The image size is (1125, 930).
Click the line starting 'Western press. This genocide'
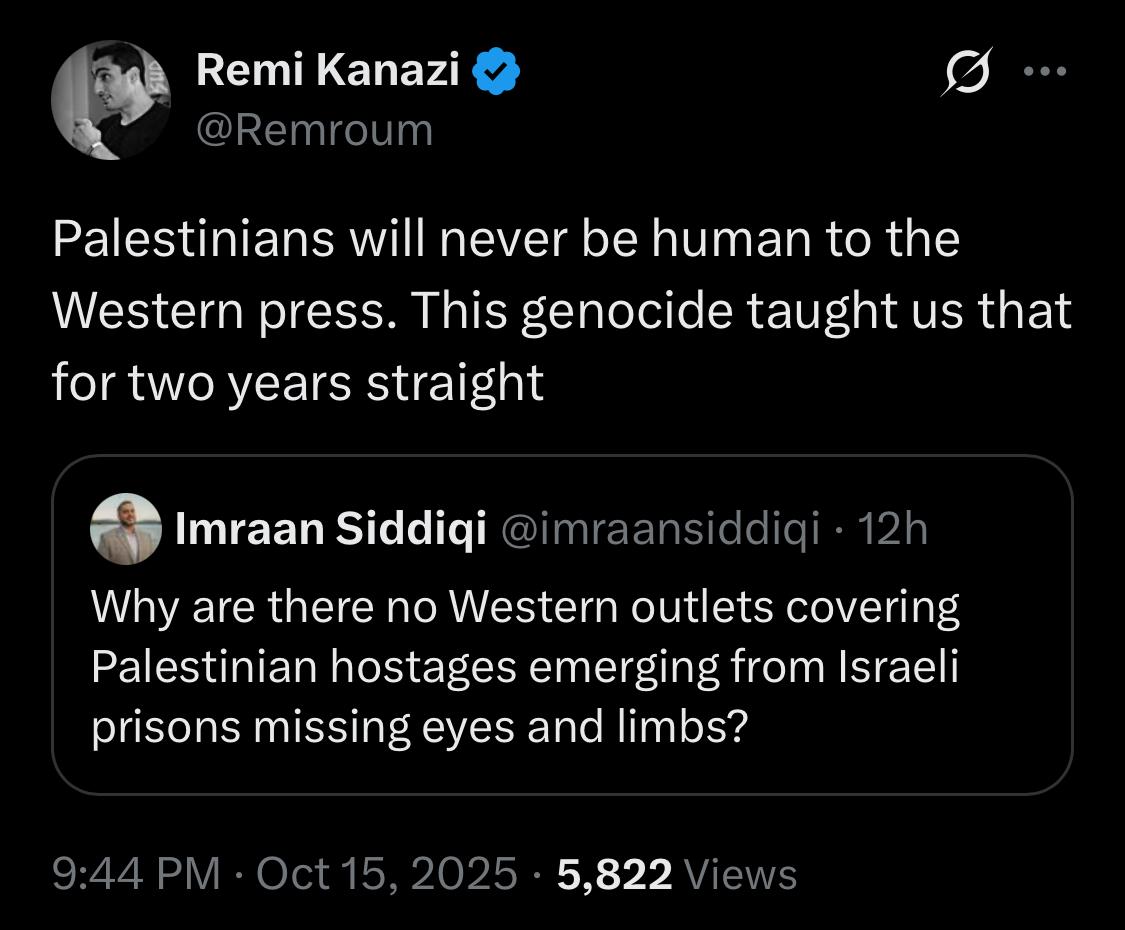[x=561, y=312]
